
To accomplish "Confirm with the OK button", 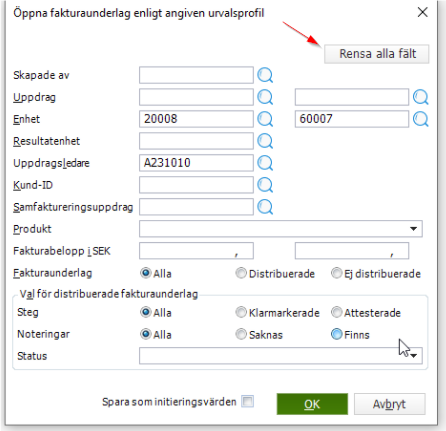I will (x=312, y=404).
